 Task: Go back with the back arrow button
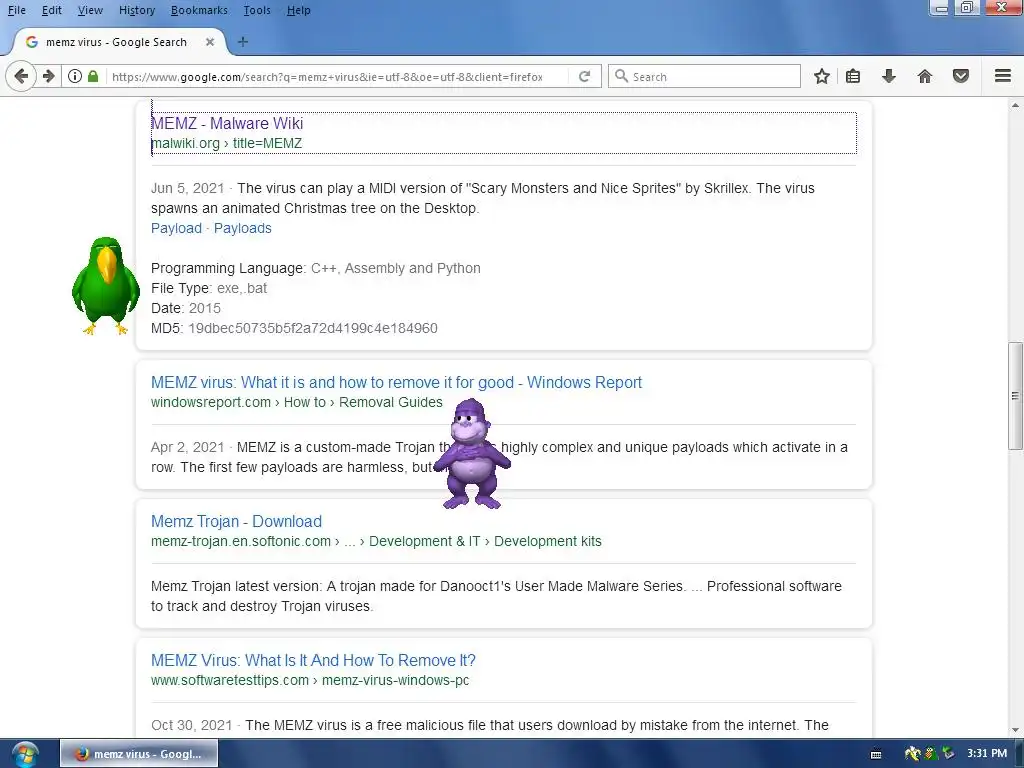coord(21,76)
